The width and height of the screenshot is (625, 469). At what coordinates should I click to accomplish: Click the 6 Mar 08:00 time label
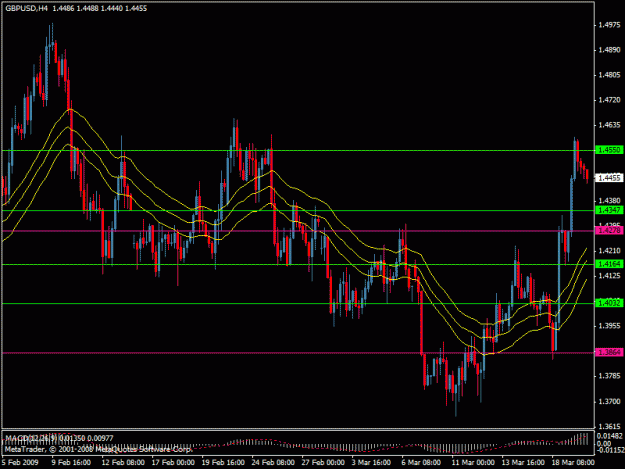[421, 462]
